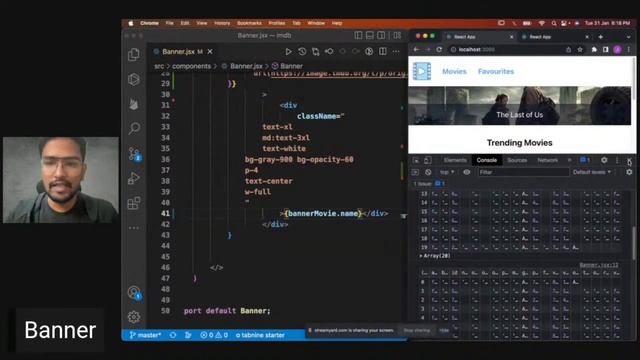Open console settings gear beside Default levels
Image resolution: width=640 pixels, height=360 pixels.
point(629,172)
